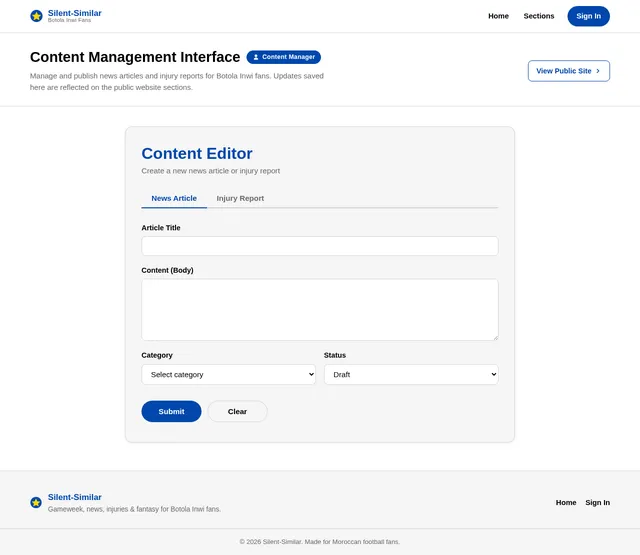Click the person icon in Content Manager badge
Image resolution: width=640 pixels, height=555 pixels.
click(256, 57)
